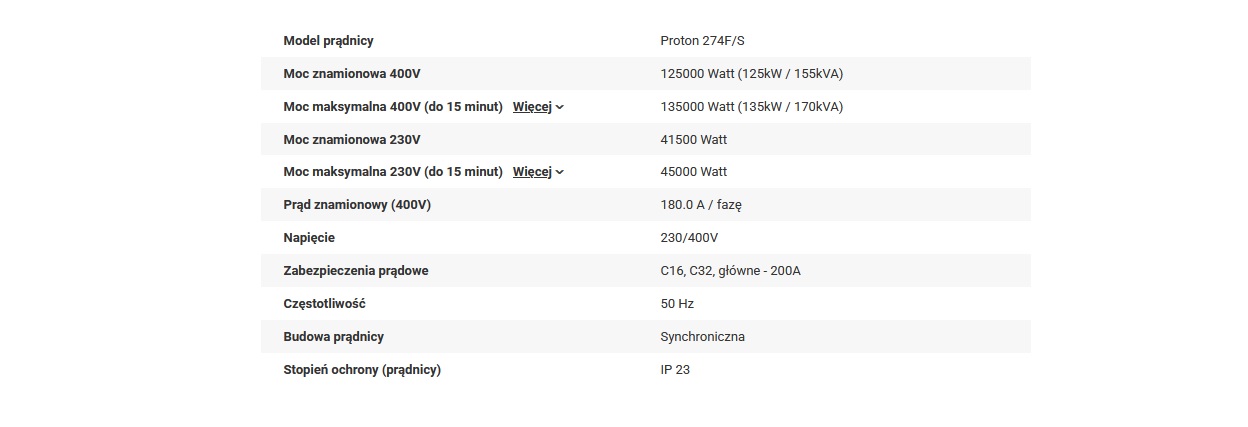Click the 50 Hz frequency value
Image resolution: width=1248 pixels, height=427 pixels.
(x=677, y=304)
